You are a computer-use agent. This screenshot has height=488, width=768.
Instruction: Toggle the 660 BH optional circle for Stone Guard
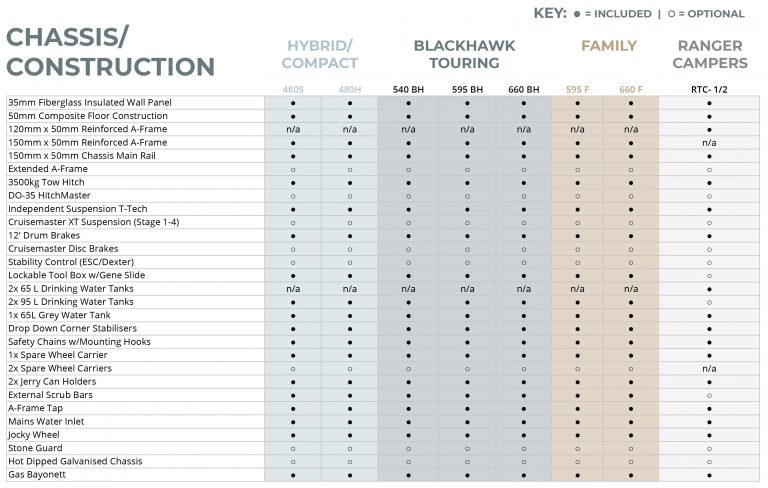coord(524,447)
